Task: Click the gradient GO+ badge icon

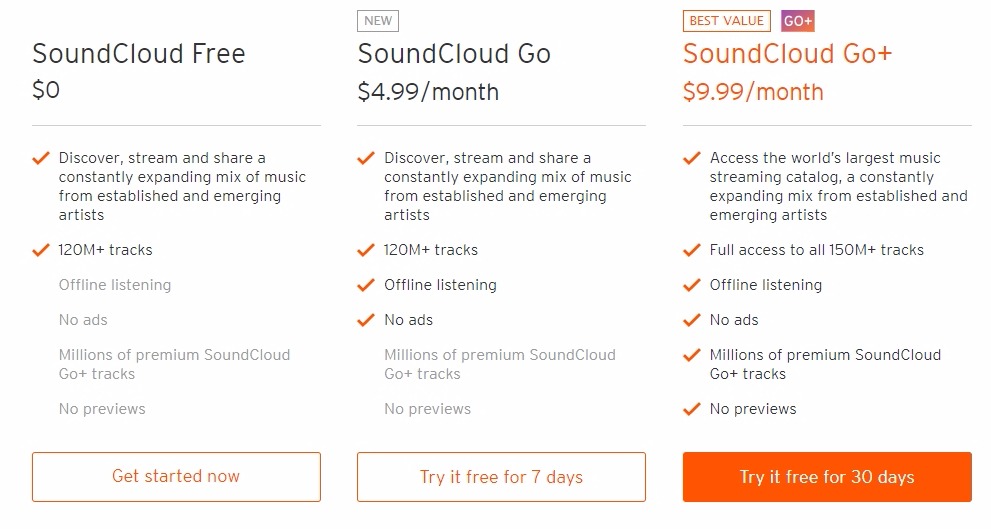Action: [798, 21]
